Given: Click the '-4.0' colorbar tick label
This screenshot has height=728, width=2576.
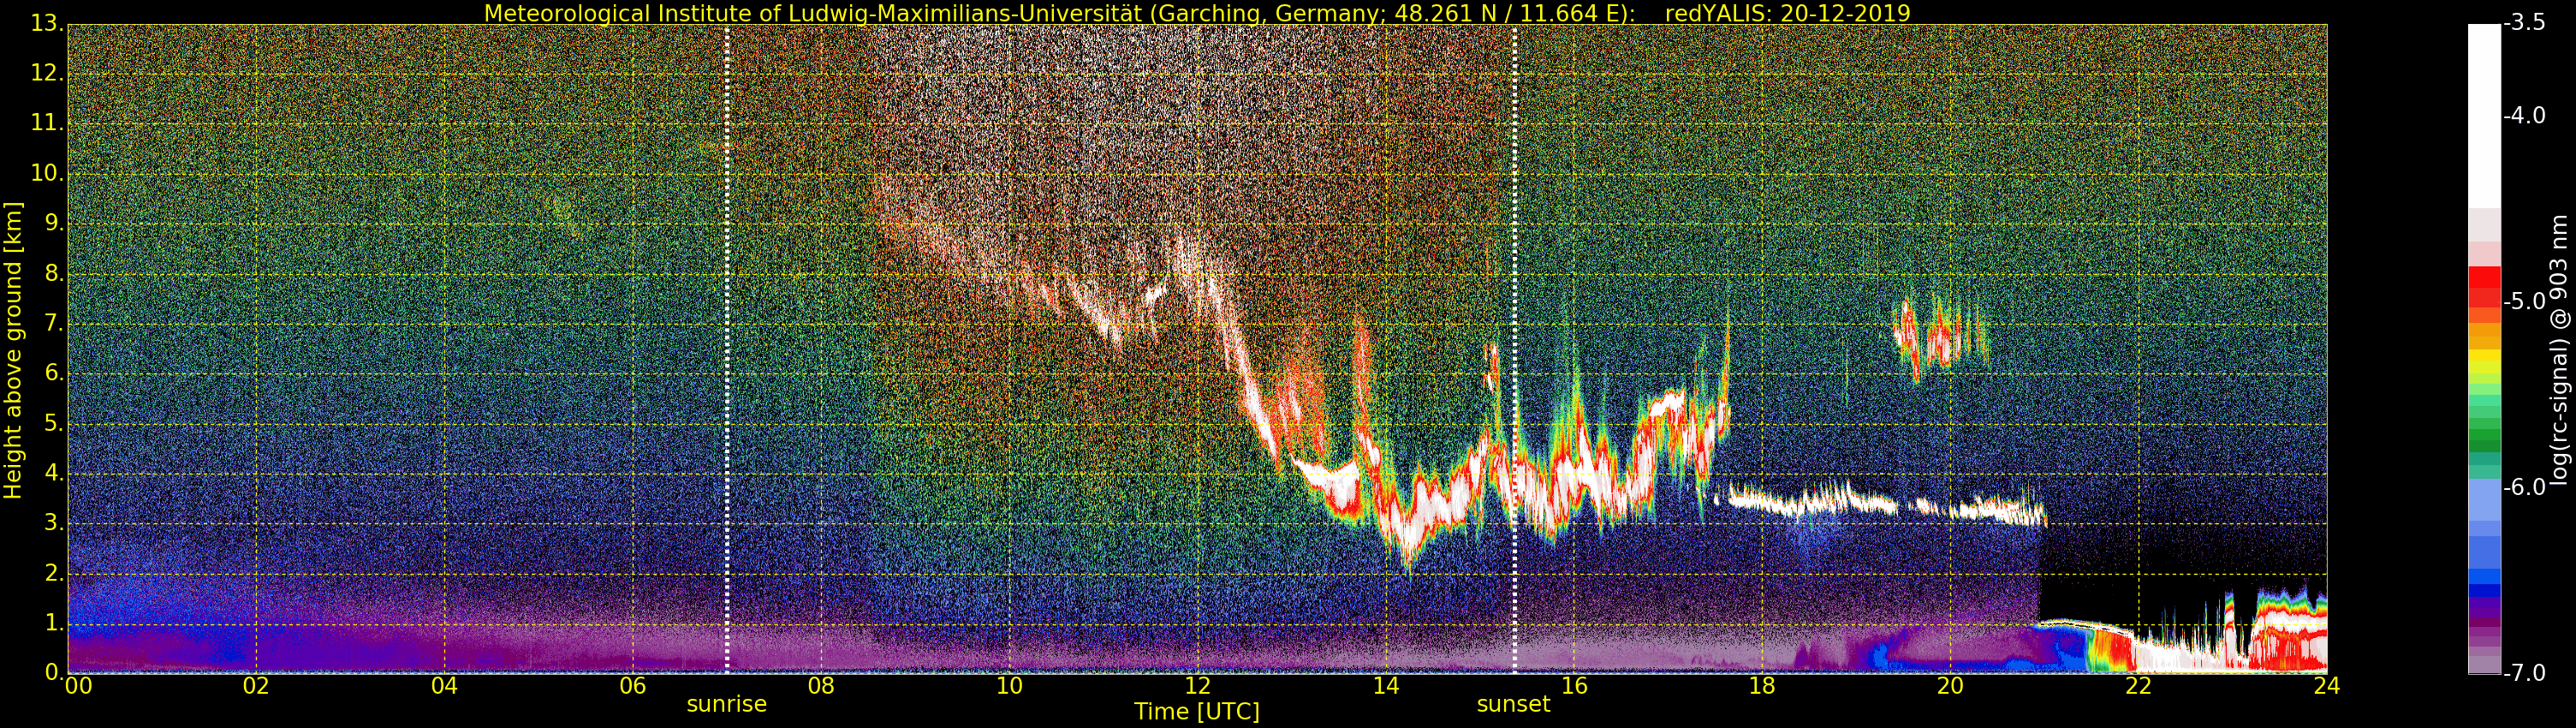Looking at the screenshot, I should coord(2525,116).
